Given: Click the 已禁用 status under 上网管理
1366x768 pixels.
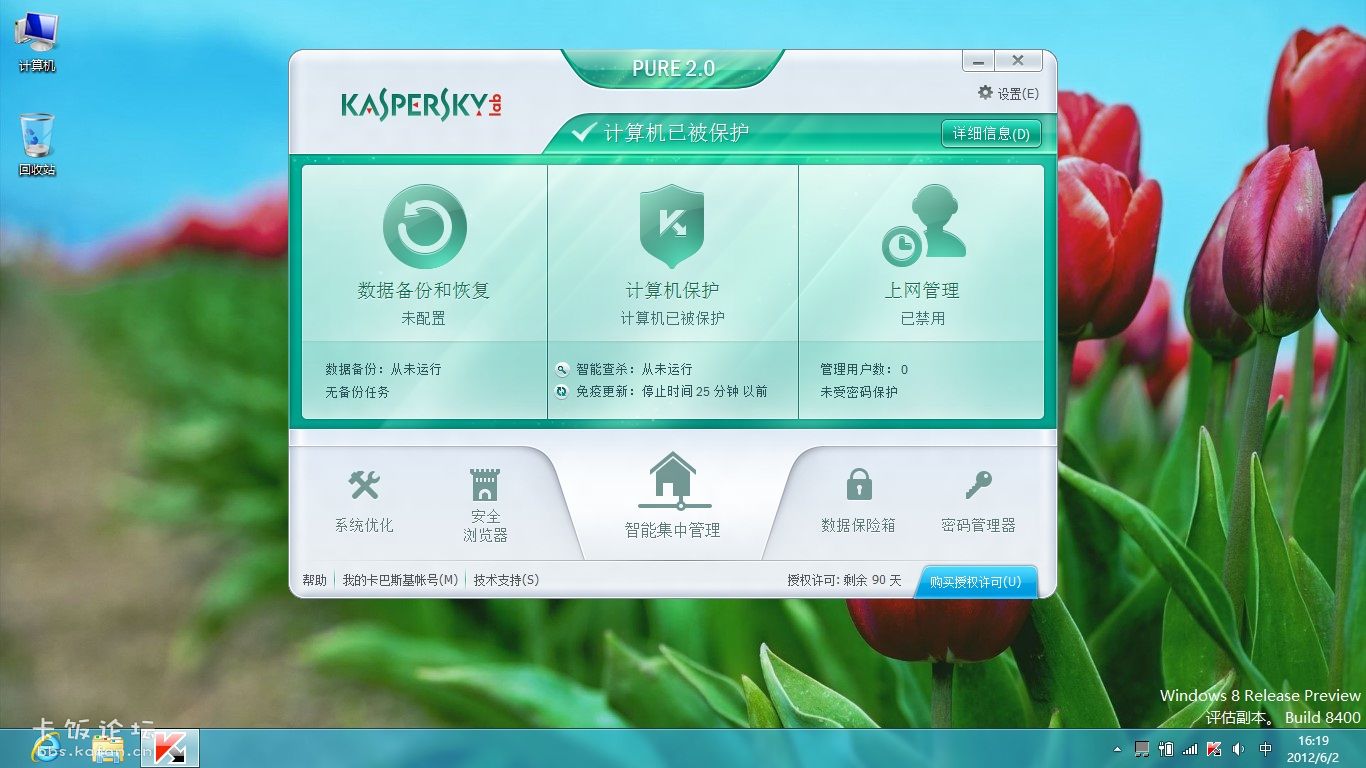Looking at the screenshot, I should pos(923,318).
